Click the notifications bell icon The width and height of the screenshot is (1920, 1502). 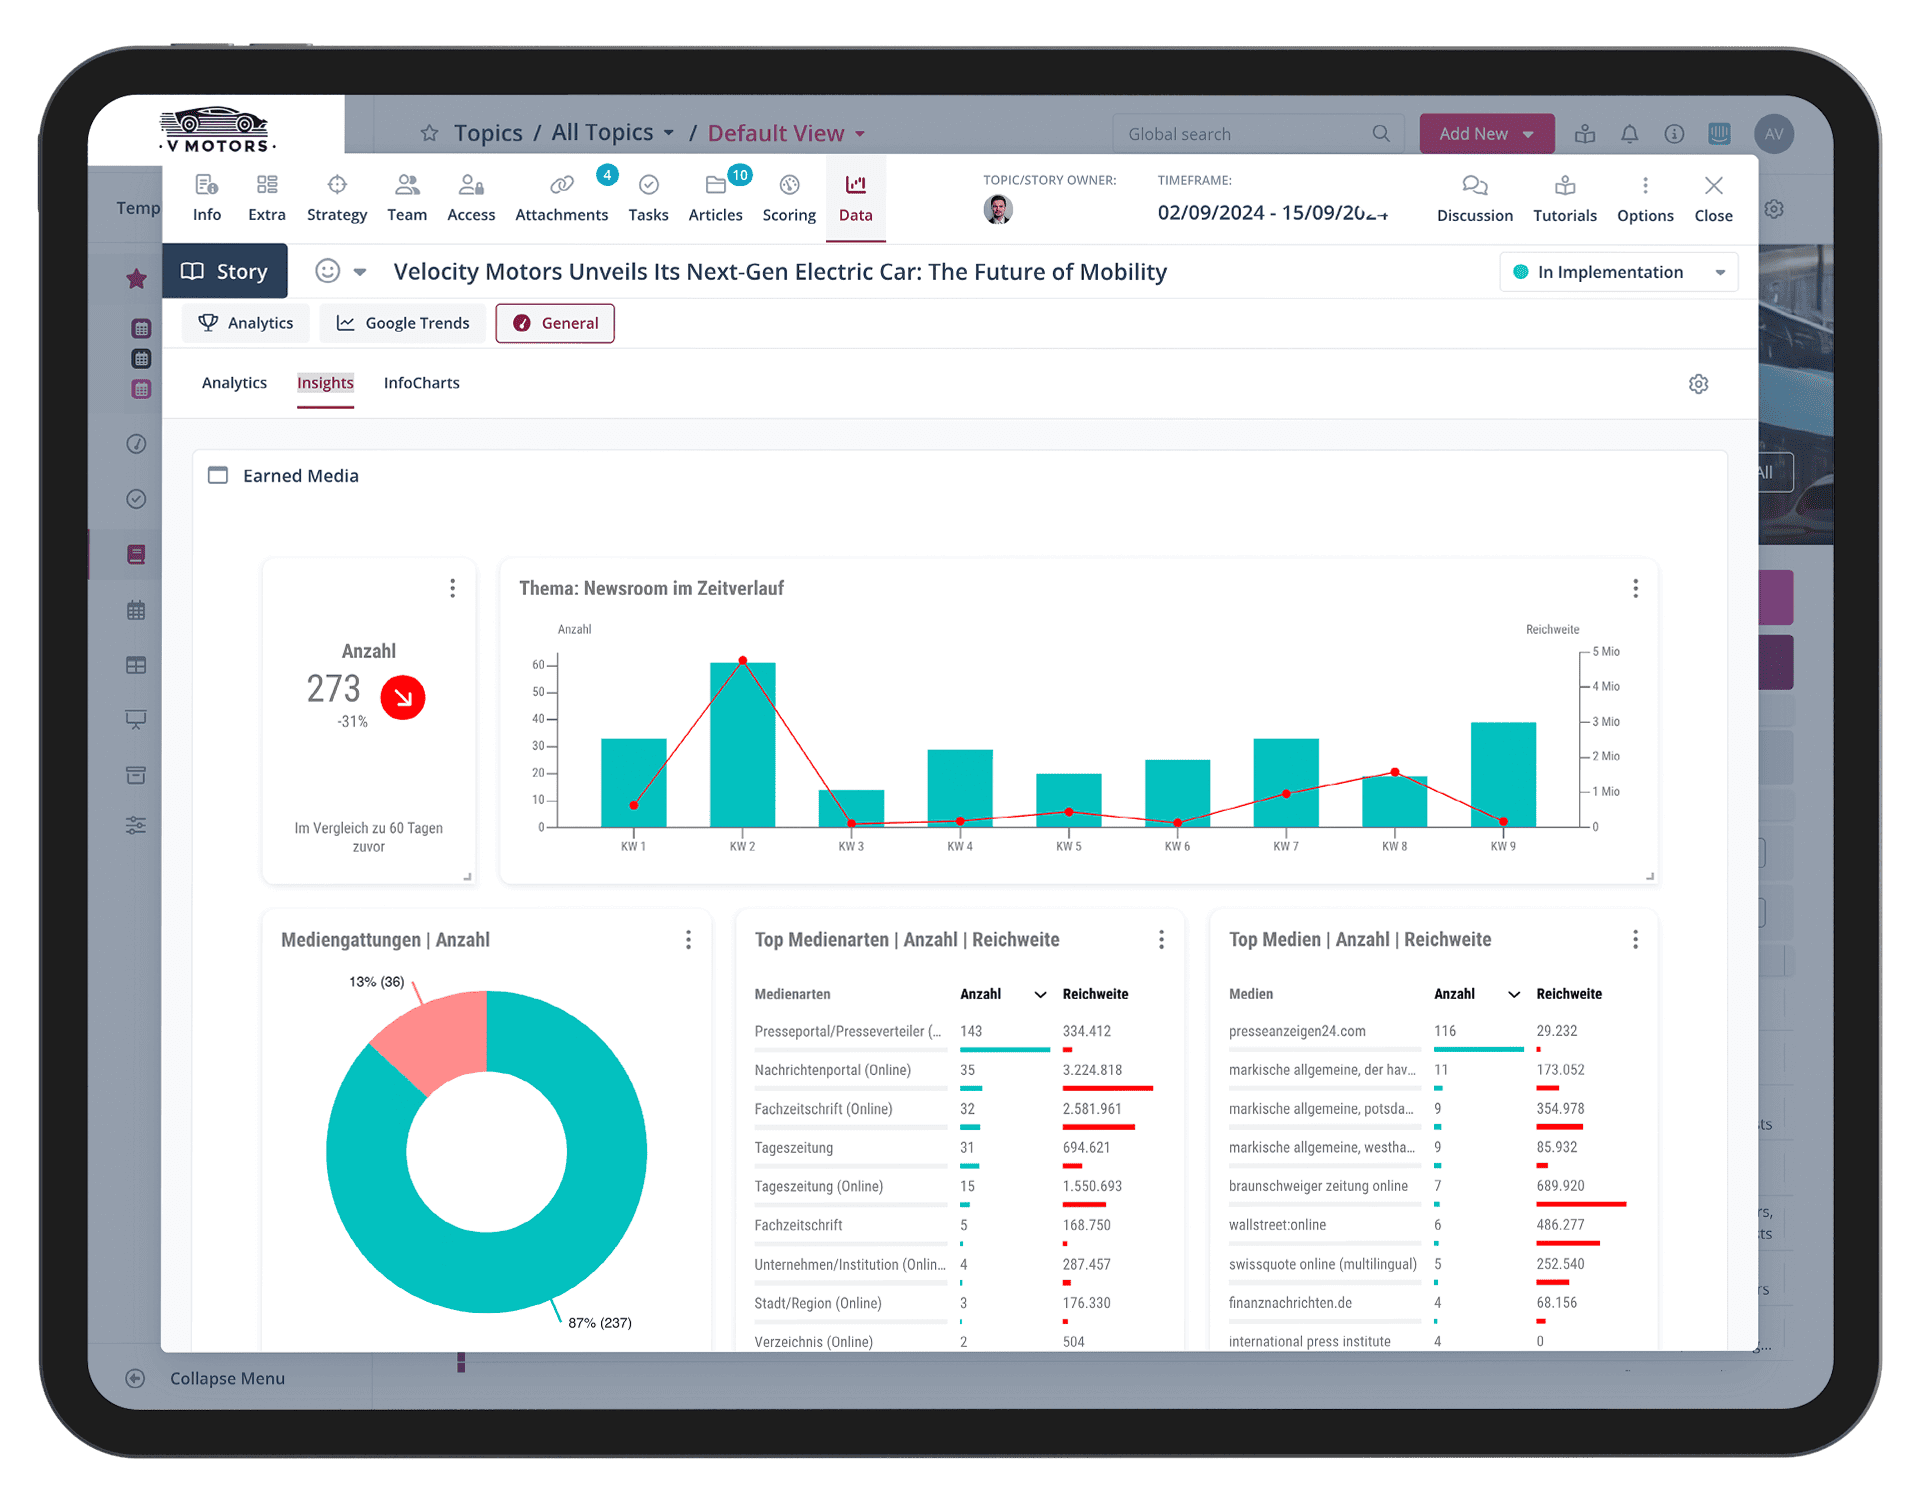[1629, 134]
